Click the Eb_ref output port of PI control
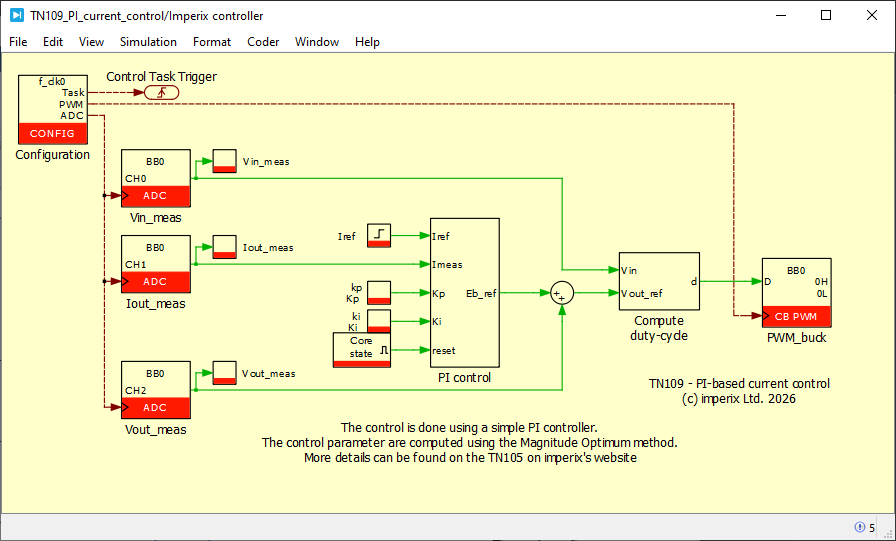896x541 pixels. [481, 293]
